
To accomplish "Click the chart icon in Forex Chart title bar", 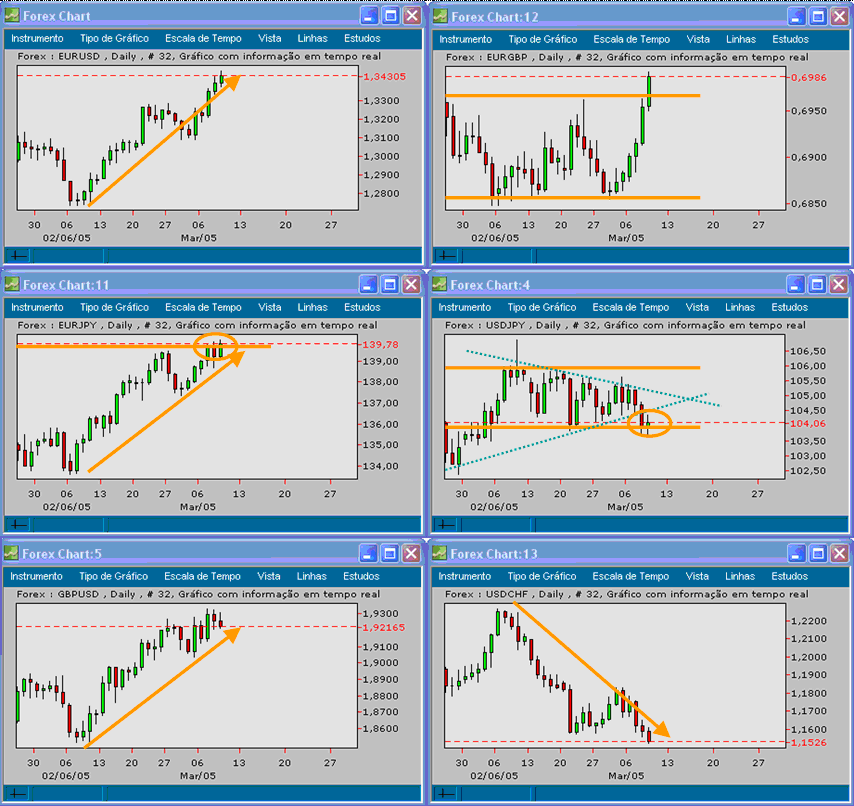I will (x=14, y=15).
